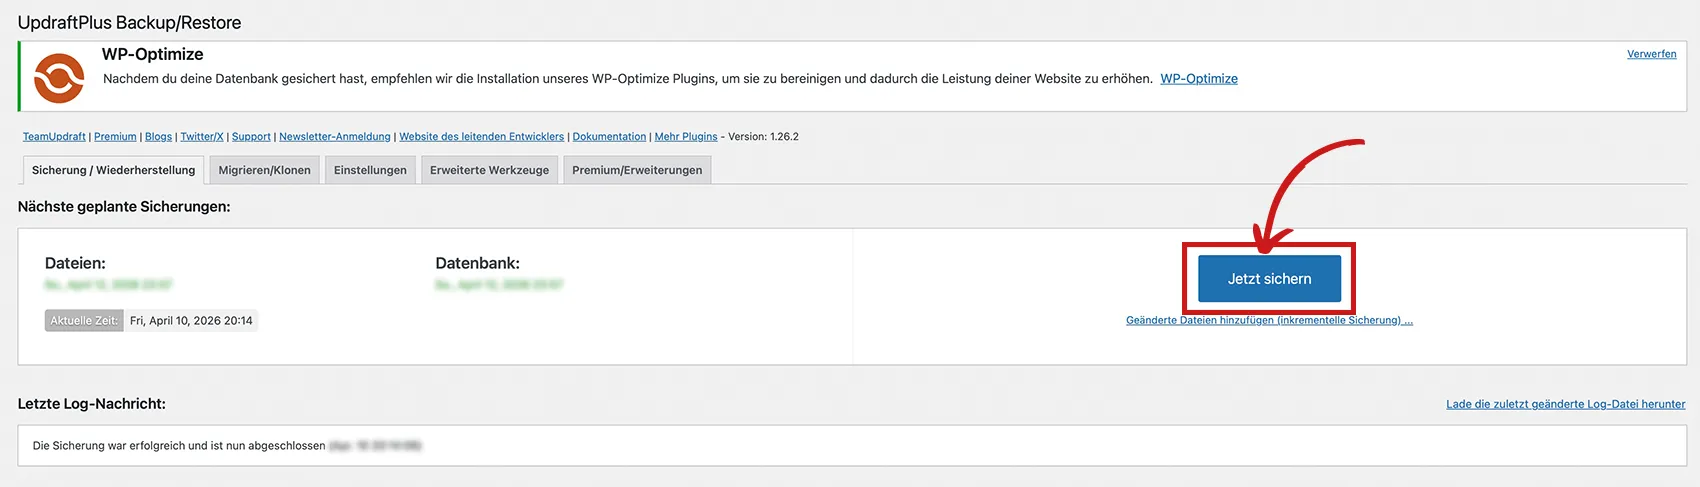Click the Newsletter-Anmeldung link
This screenshot has height=487, width=1700.
(335, 137)
